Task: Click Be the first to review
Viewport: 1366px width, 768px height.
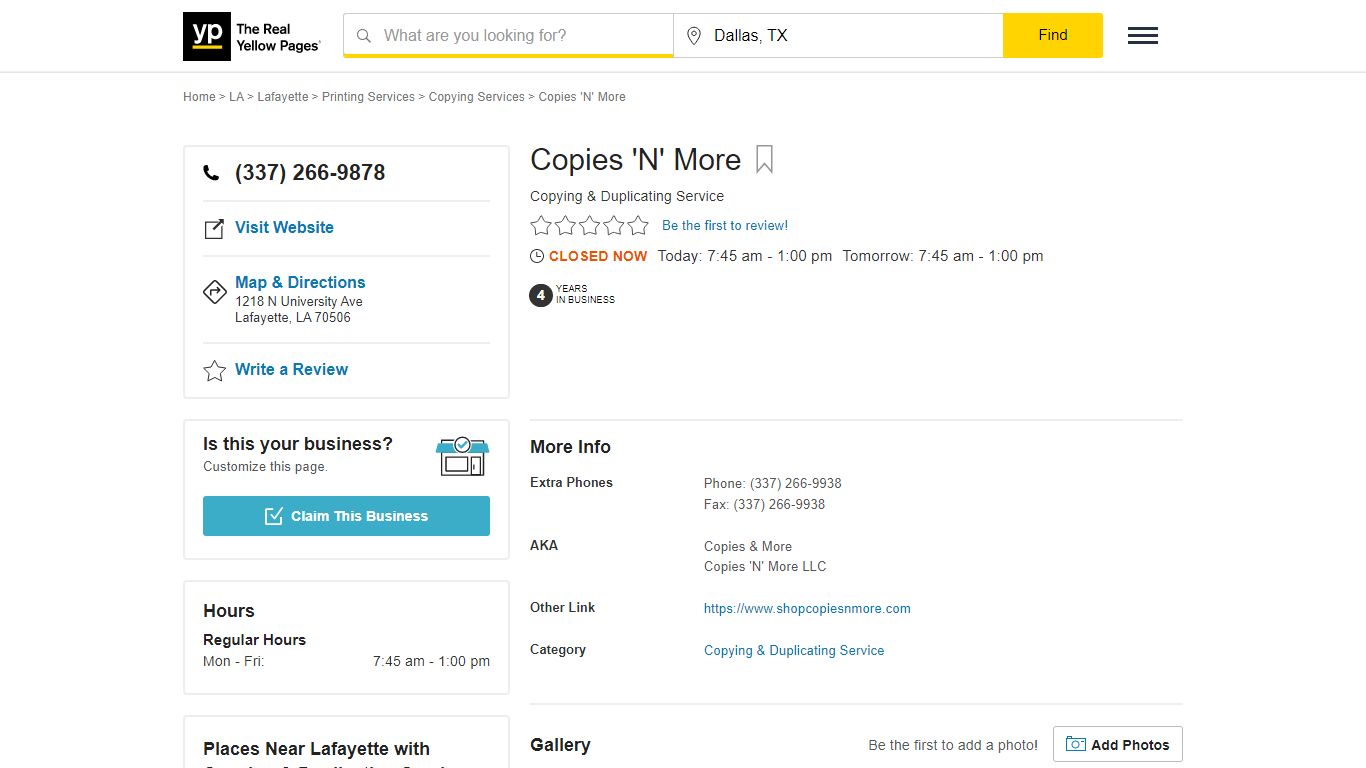Action: [x=725, y=226]
